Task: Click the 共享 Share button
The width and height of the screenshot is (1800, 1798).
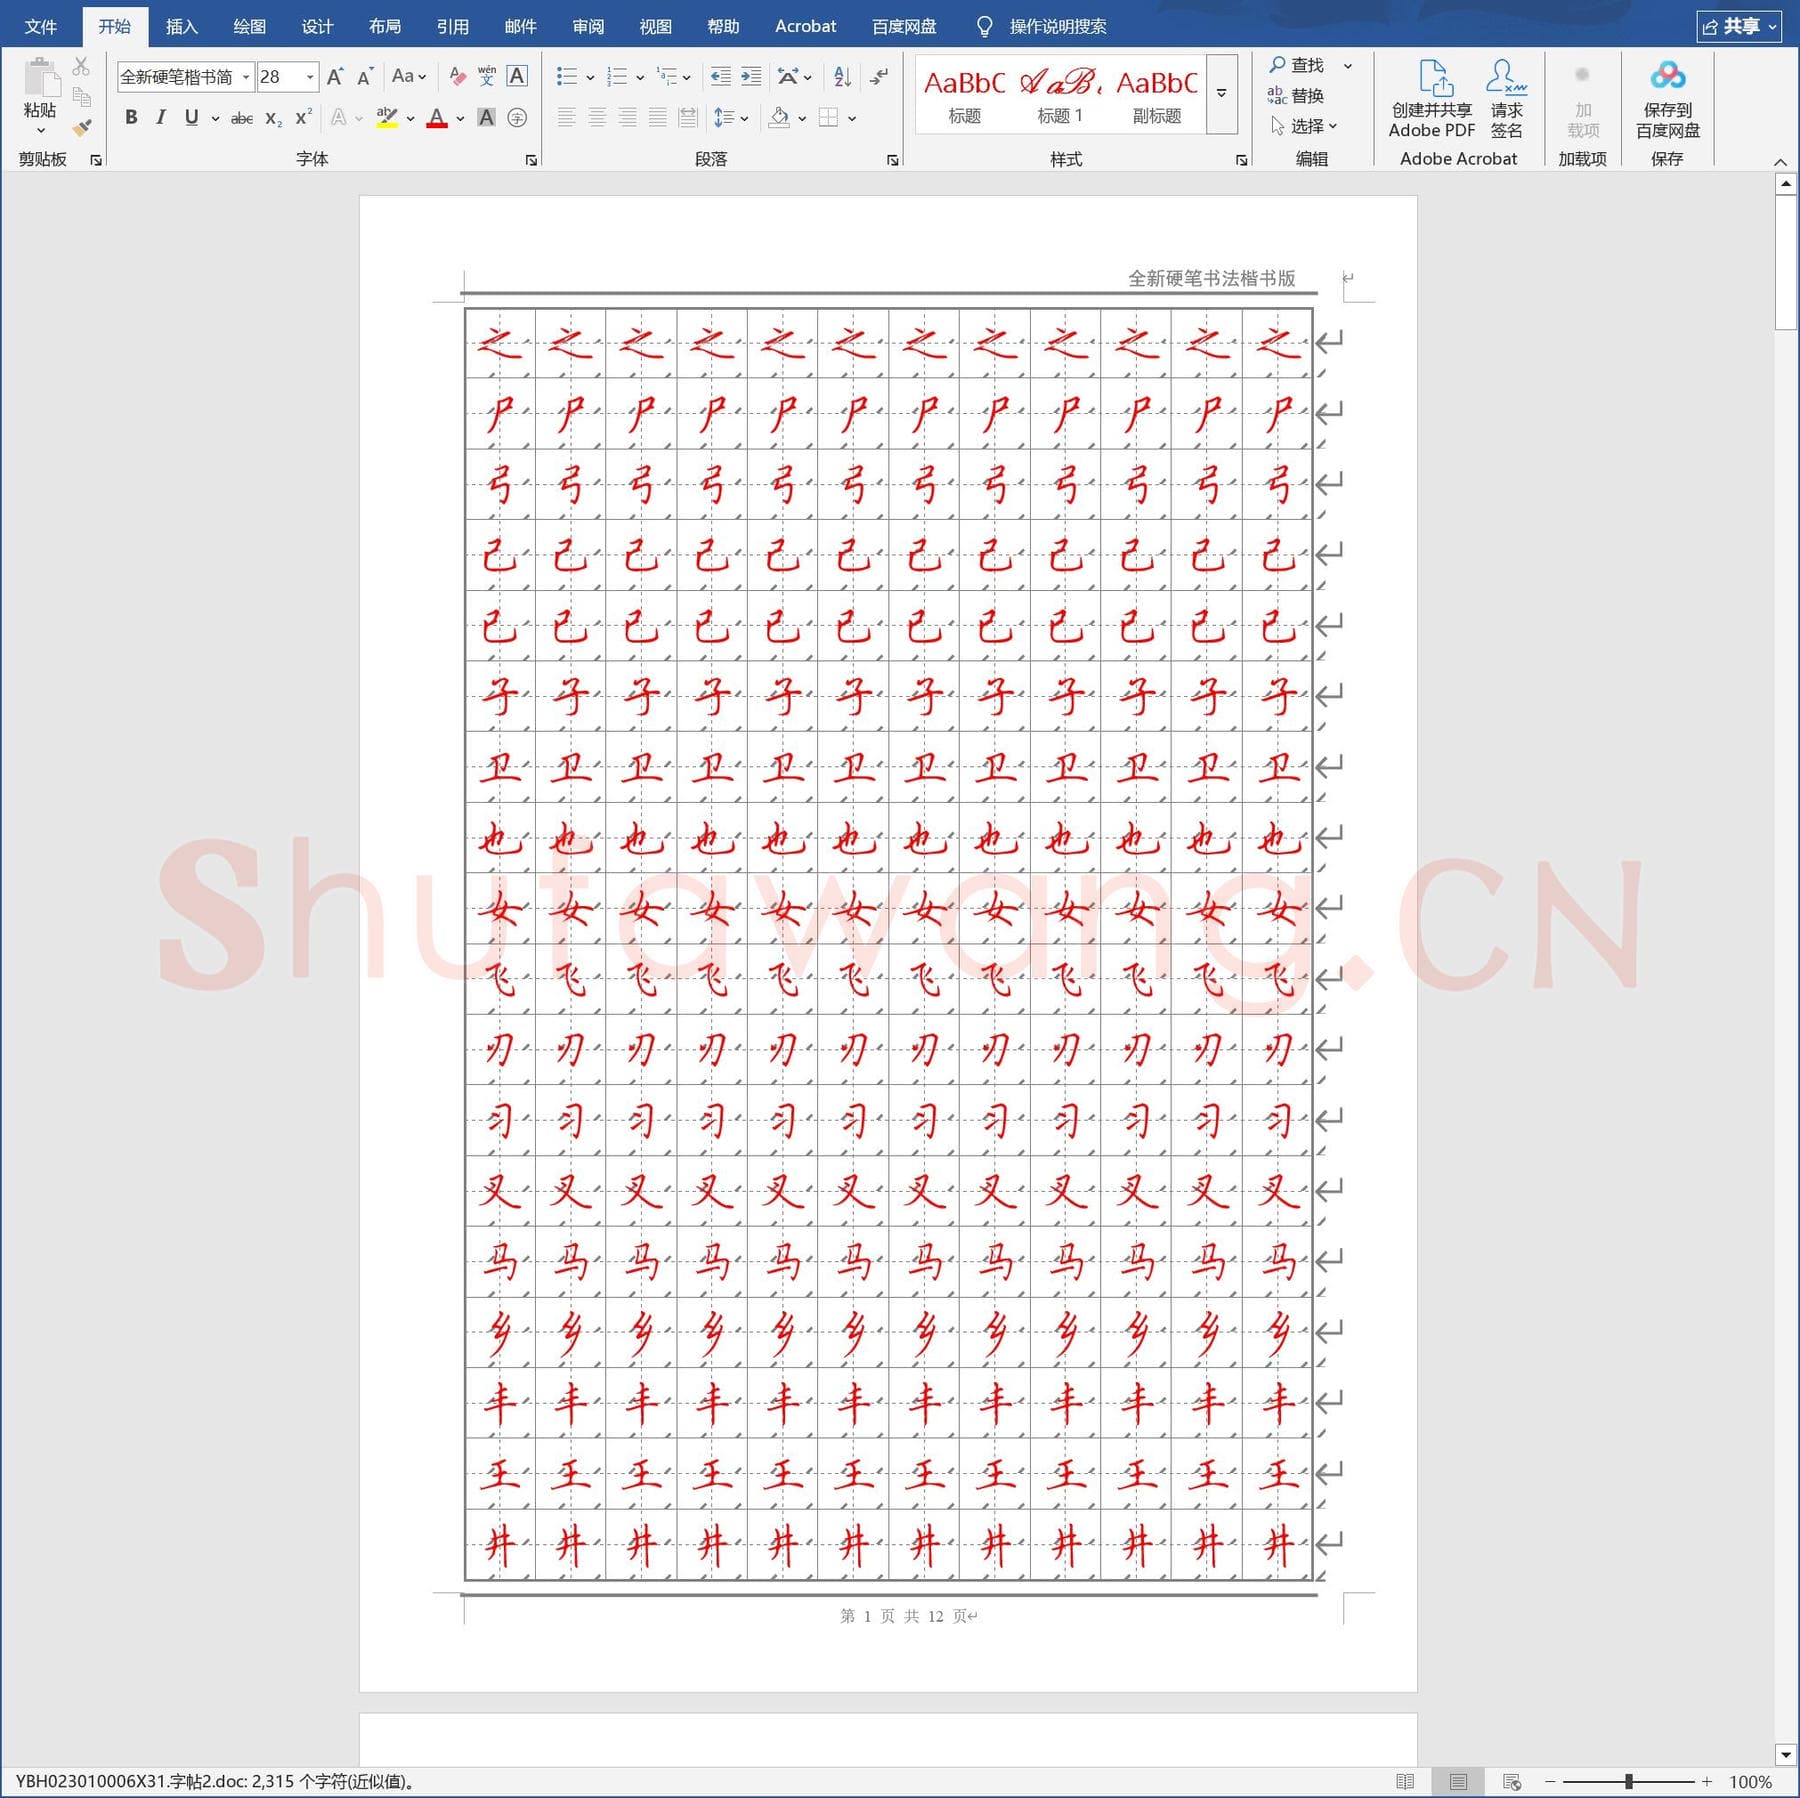Action: 1739,27
